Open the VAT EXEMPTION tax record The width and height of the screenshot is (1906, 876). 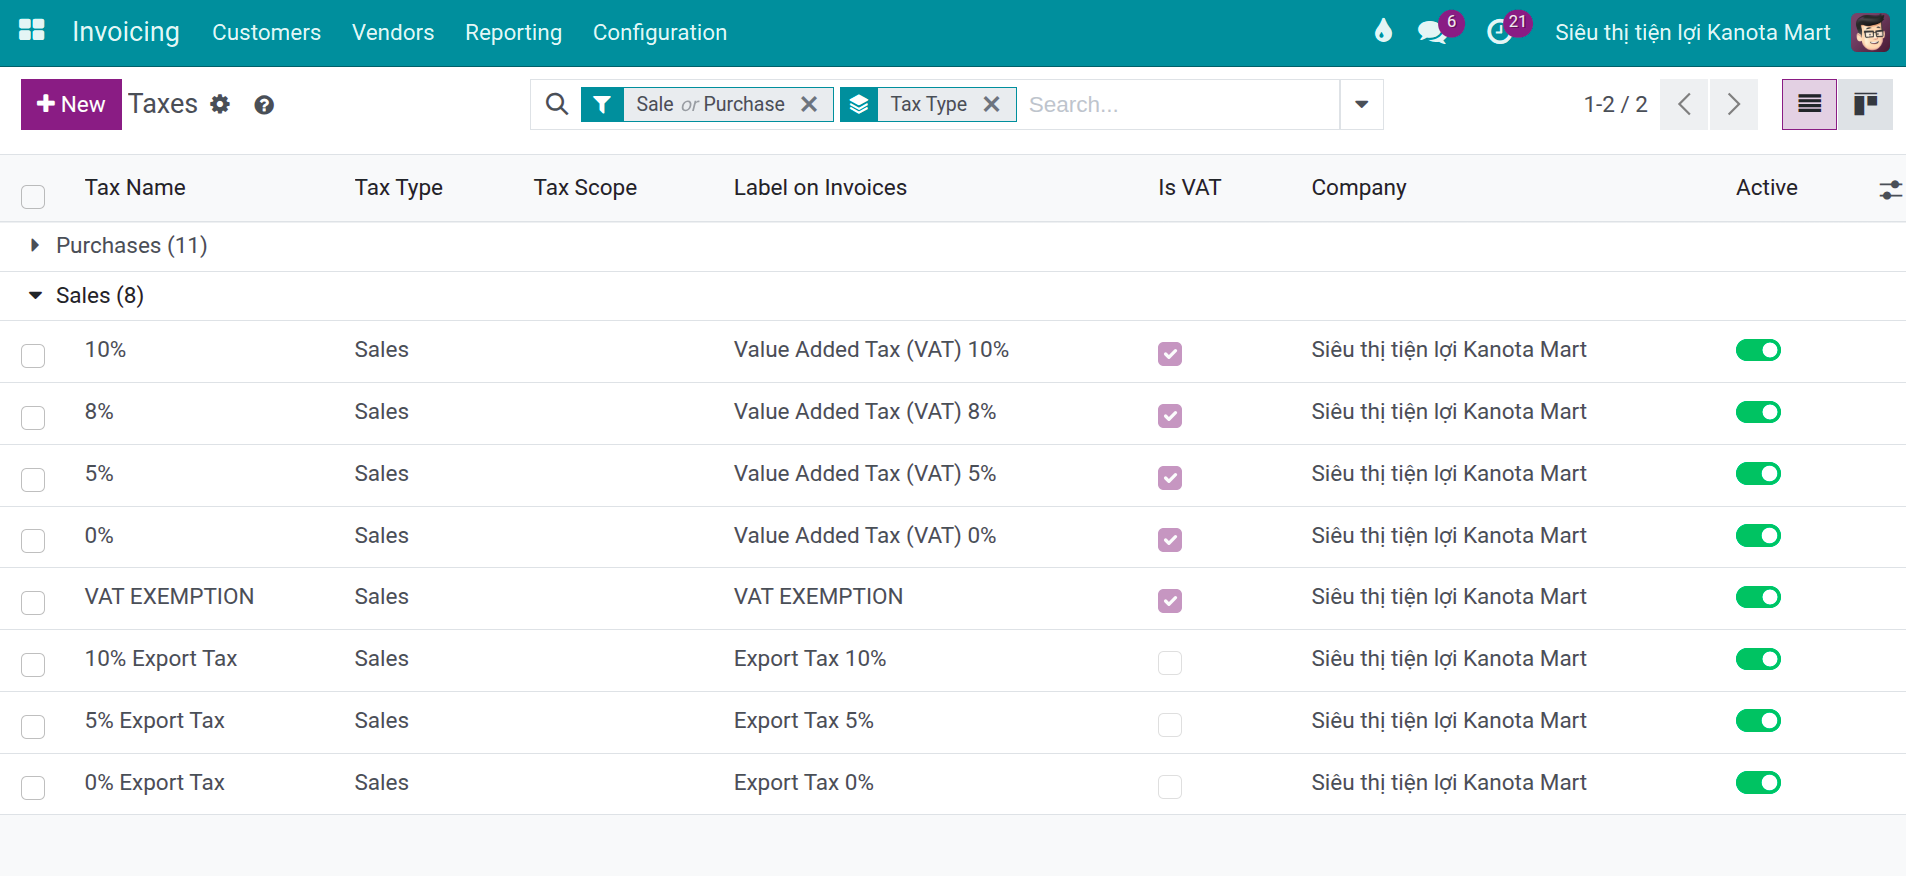click(x=169, y=597)
